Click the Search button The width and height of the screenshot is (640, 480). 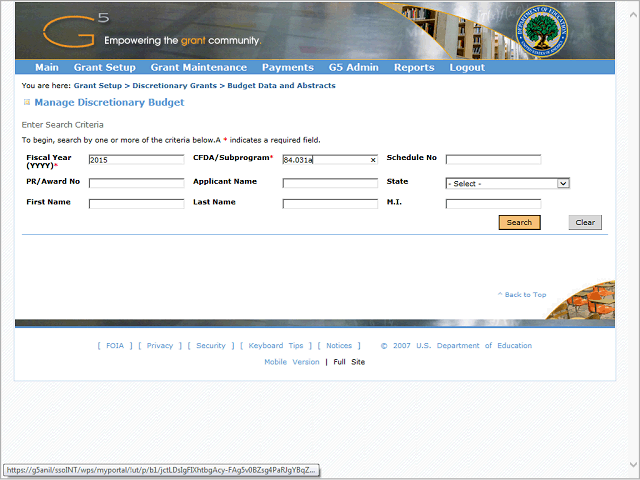(519, 222)
